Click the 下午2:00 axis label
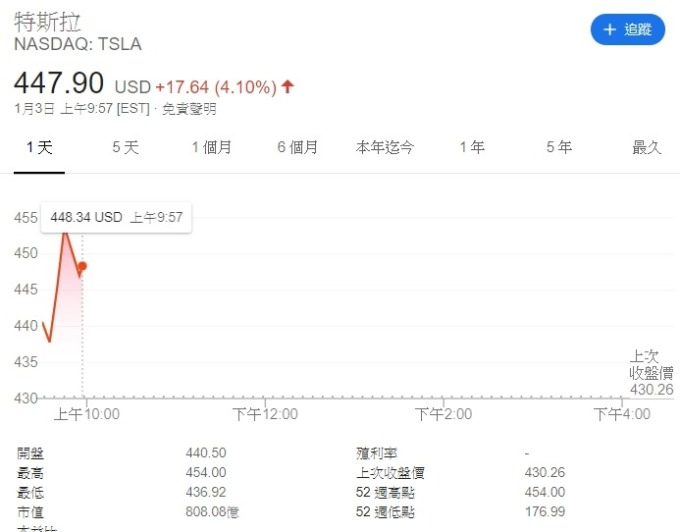Viewport: 680px width, 532px height. [x=443, y=414]
